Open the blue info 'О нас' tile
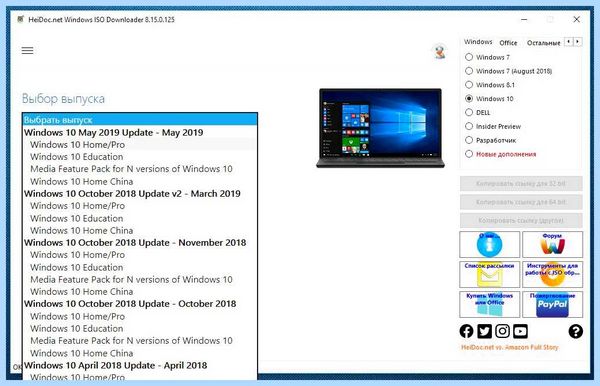Image resolution: width=600 pixels, height=386 pixels. 489,244
